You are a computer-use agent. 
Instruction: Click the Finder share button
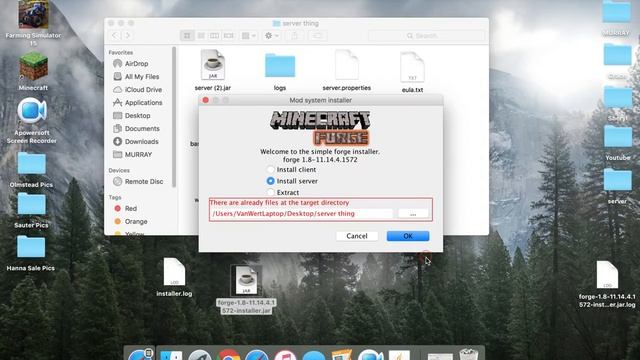[294, 36]
